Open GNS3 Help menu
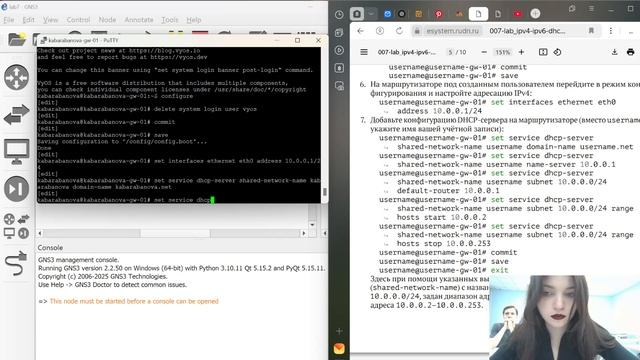Image resolution: width=640 pixels, height=360 pixels. point(193,20)
